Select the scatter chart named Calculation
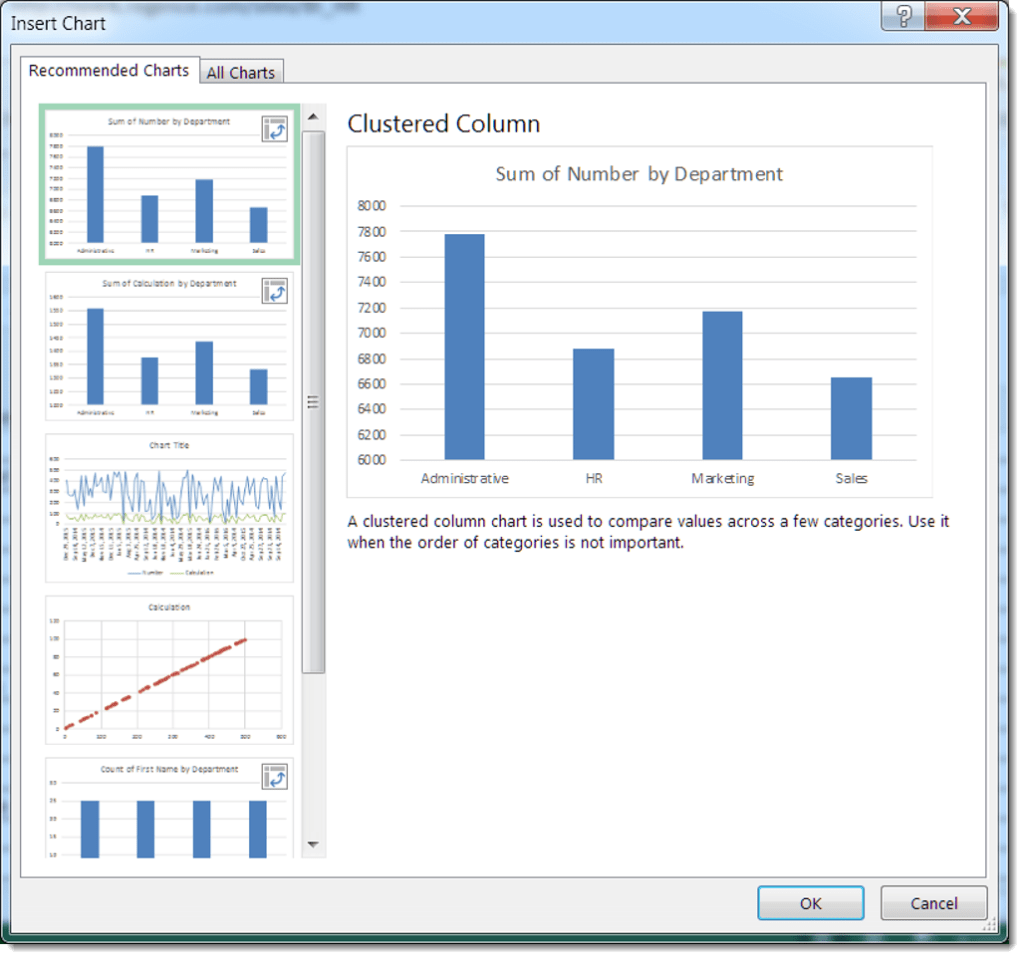The image size is (1024, 959). [x=167, y=670]
